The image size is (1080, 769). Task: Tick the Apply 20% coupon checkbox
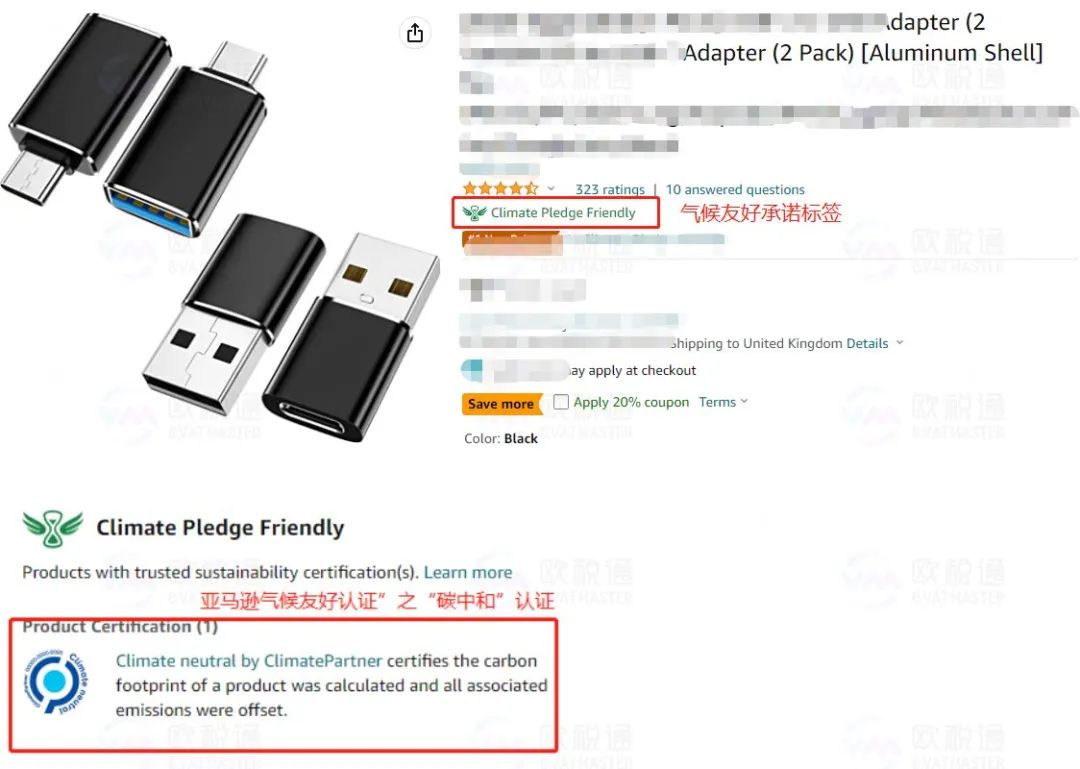click(x=561, y=402)
